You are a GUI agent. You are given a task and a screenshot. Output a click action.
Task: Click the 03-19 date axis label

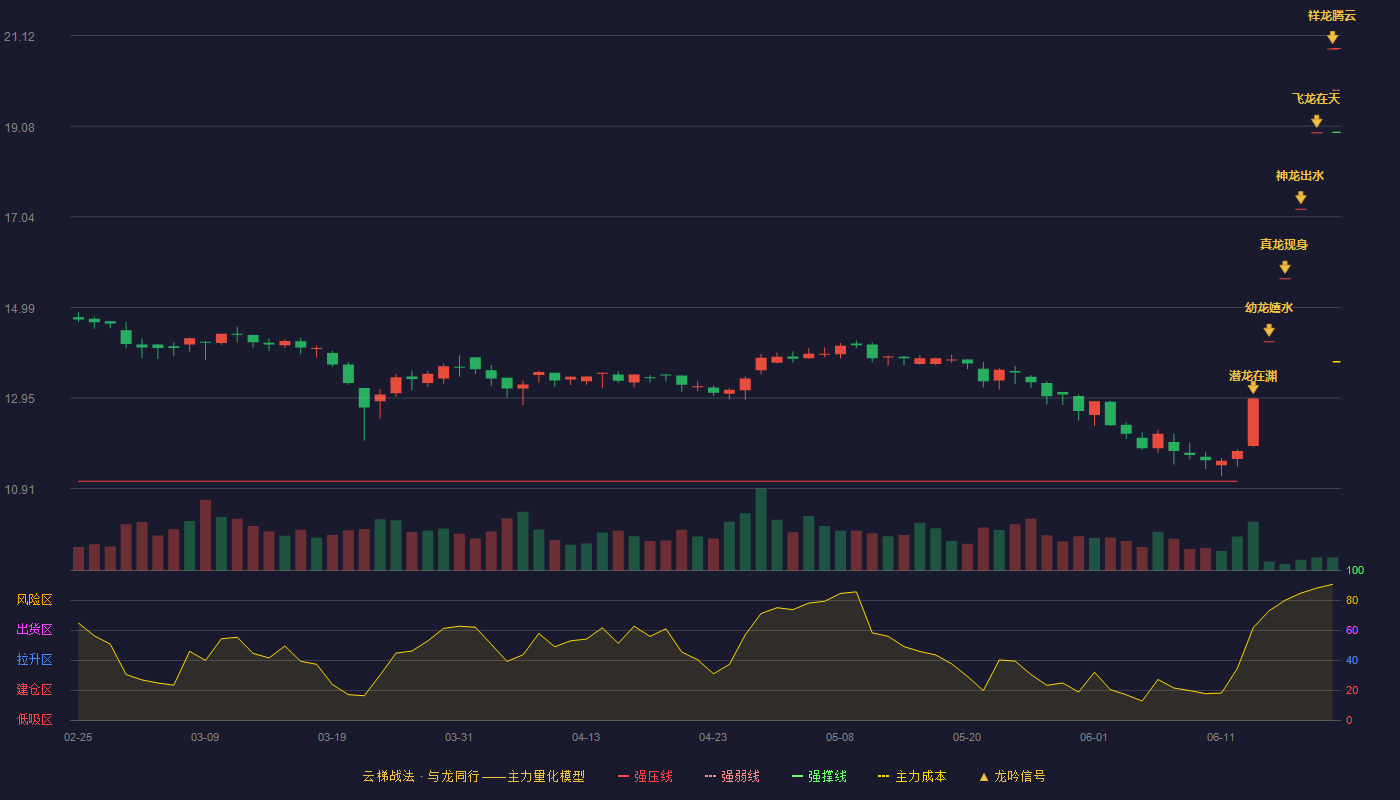click(x=332, y=737)
